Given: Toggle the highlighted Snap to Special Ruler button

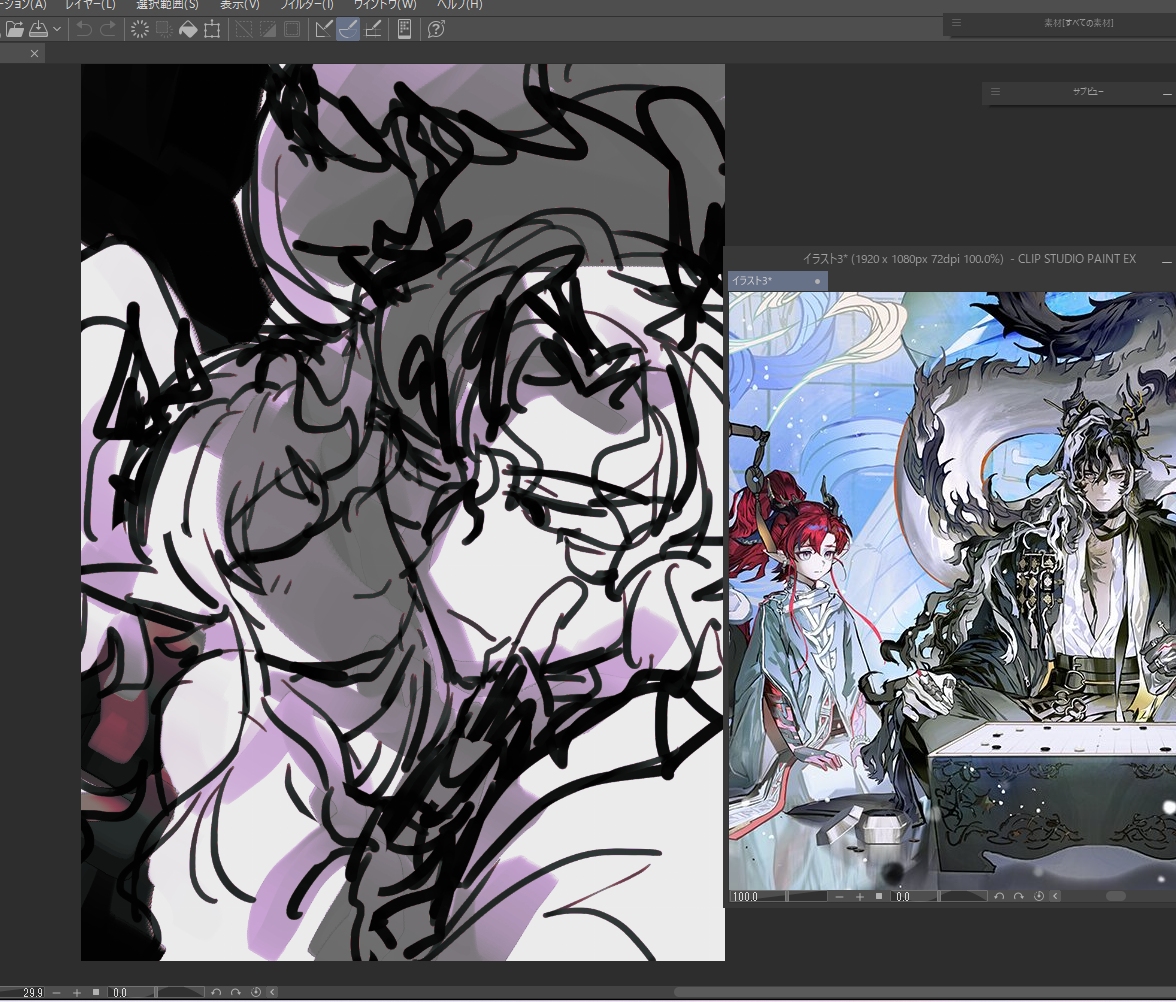Looking at the screenshot, I should click(348, 29).
